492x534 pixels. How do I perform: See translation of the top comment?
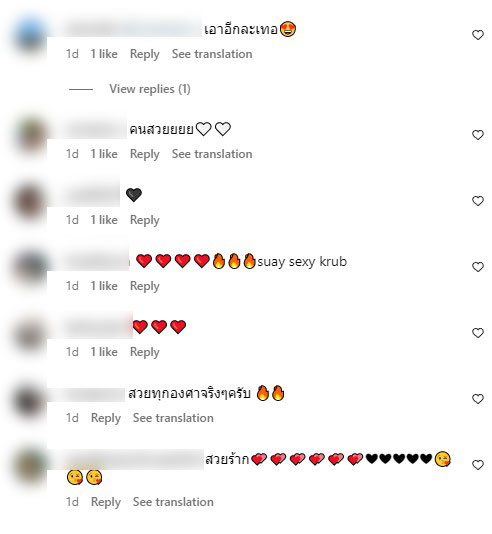[x=212, y=54]
